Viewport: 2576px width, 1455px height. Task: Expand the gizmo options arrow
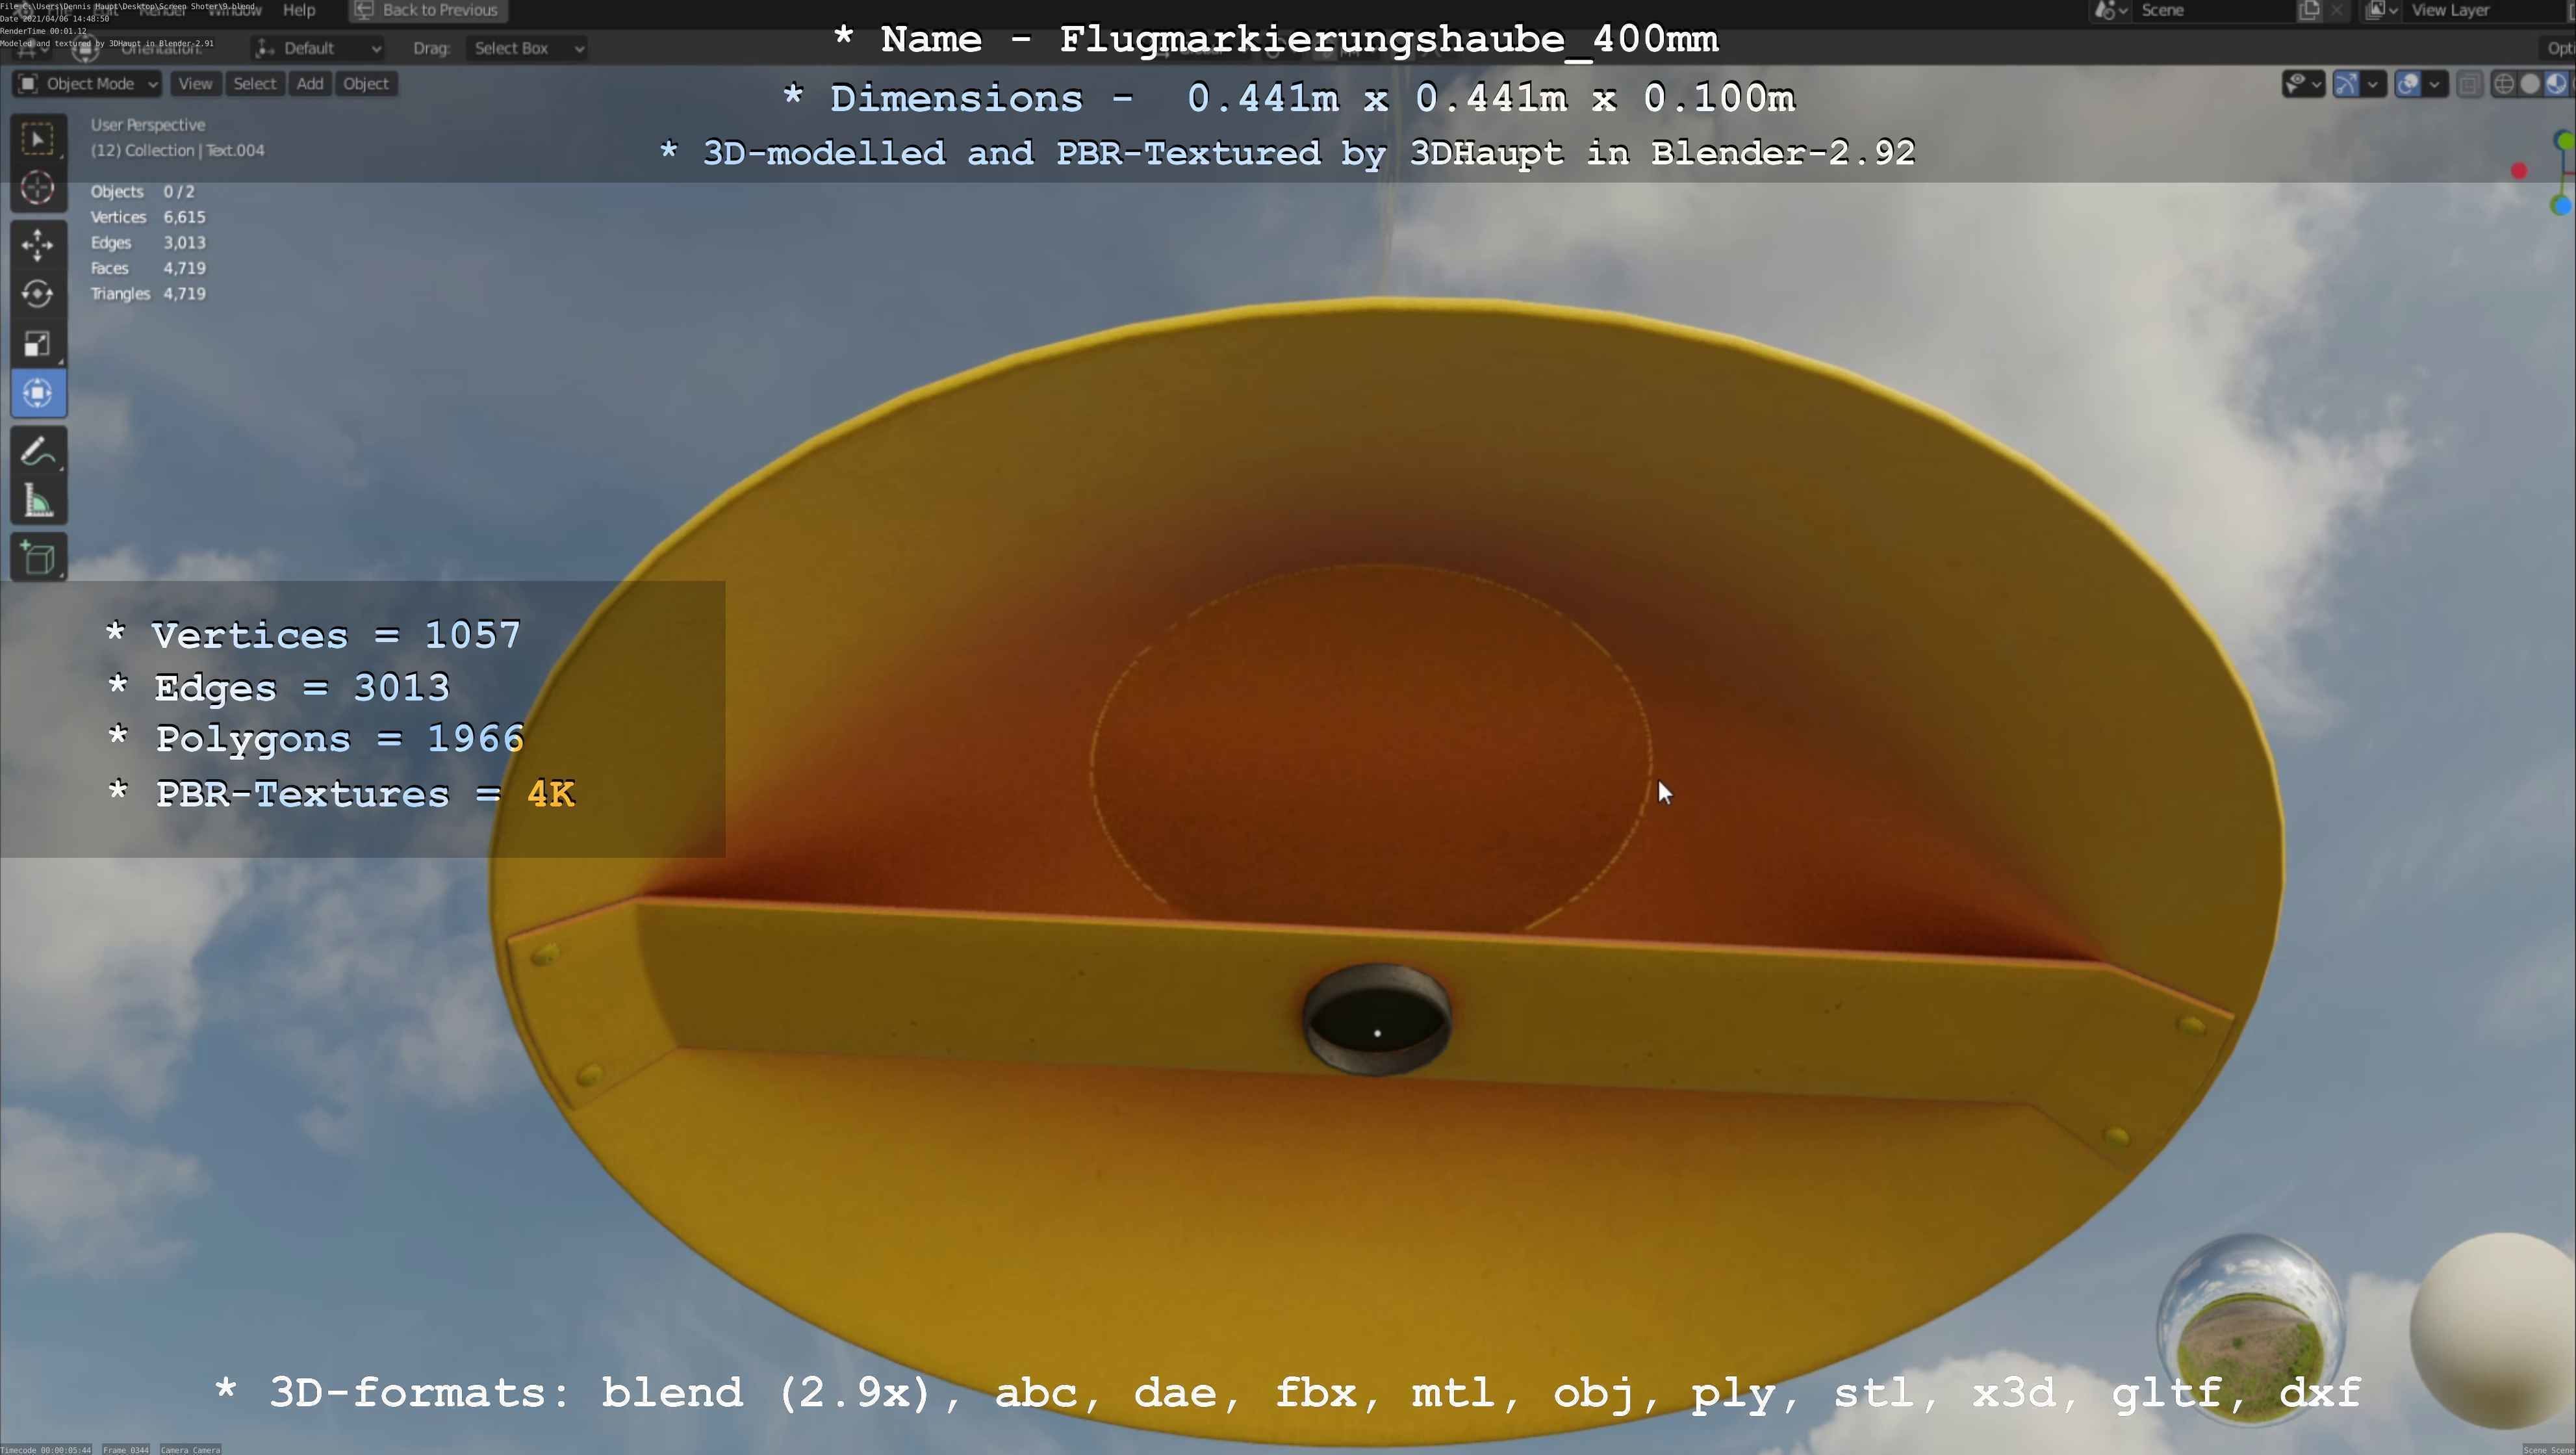tap(2374, 84)
